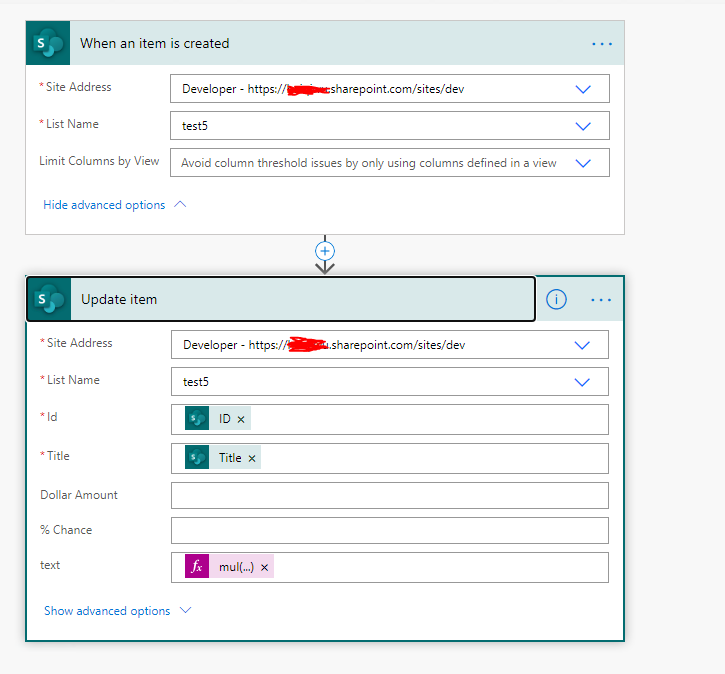
Task: Remove the Title dynamic content token
Action: (x=252, y=458)
